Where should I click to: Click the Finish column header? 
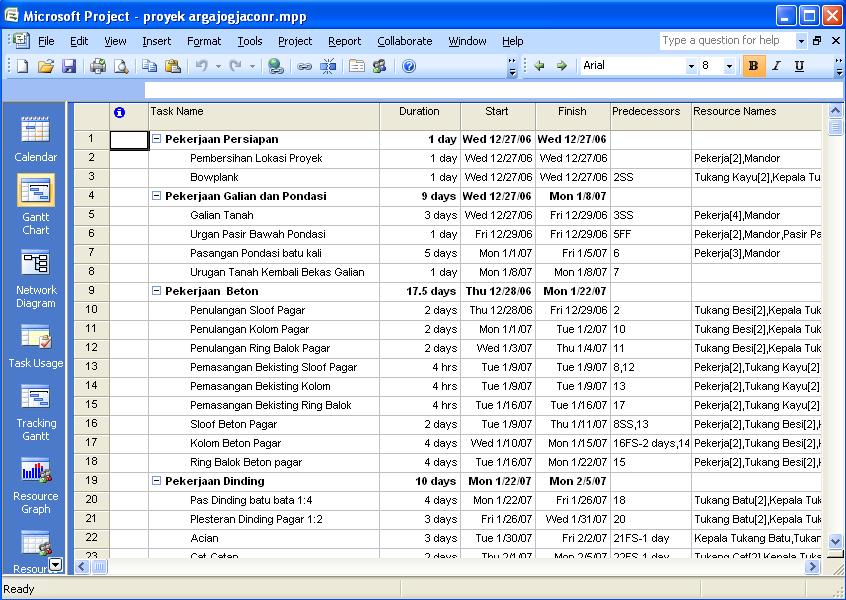pyautogui.click(x=572, y=115)
